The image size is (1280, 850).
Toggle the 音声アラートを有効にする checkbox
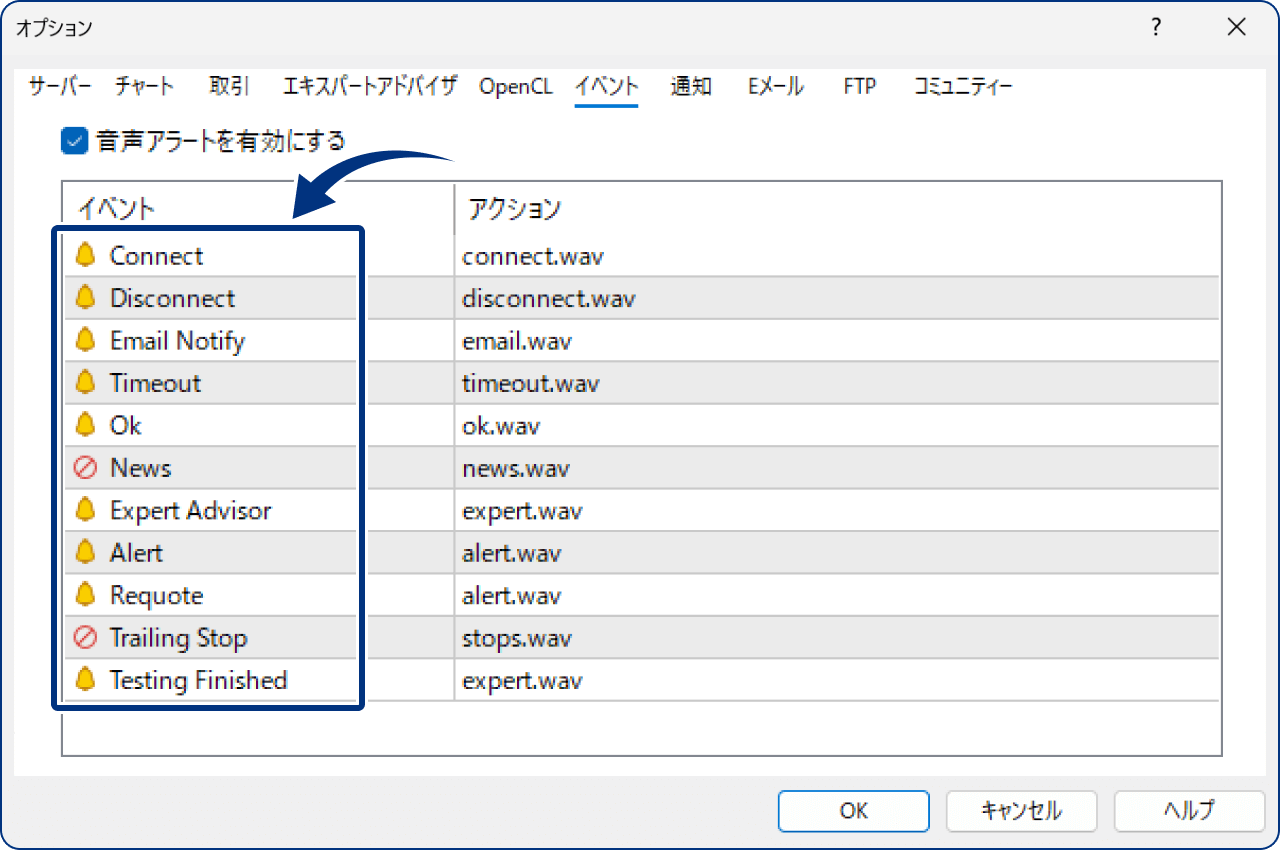coord(75,140)
